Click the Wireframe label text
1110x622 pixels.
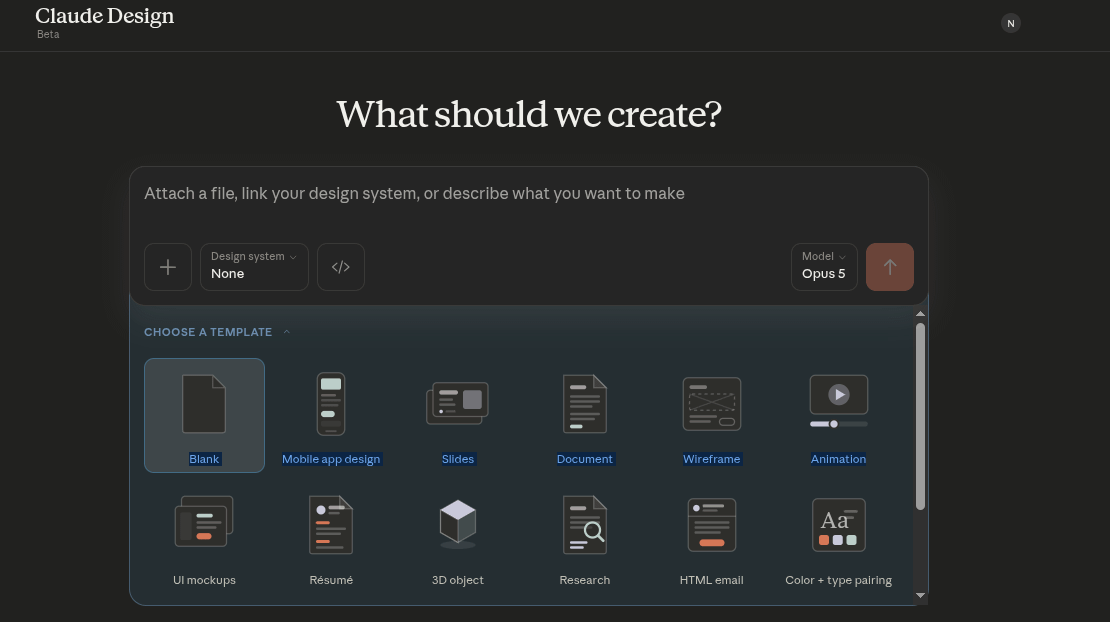[x=711, y=459]
